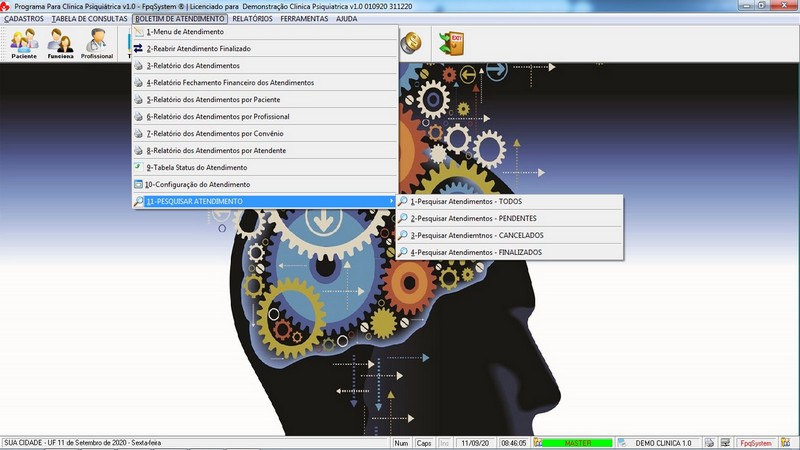This screenshot has height=450, width=800.
Task: Select 5-Relatório dos Atendimentos por Paciente
Action: (x=265, y=99)
